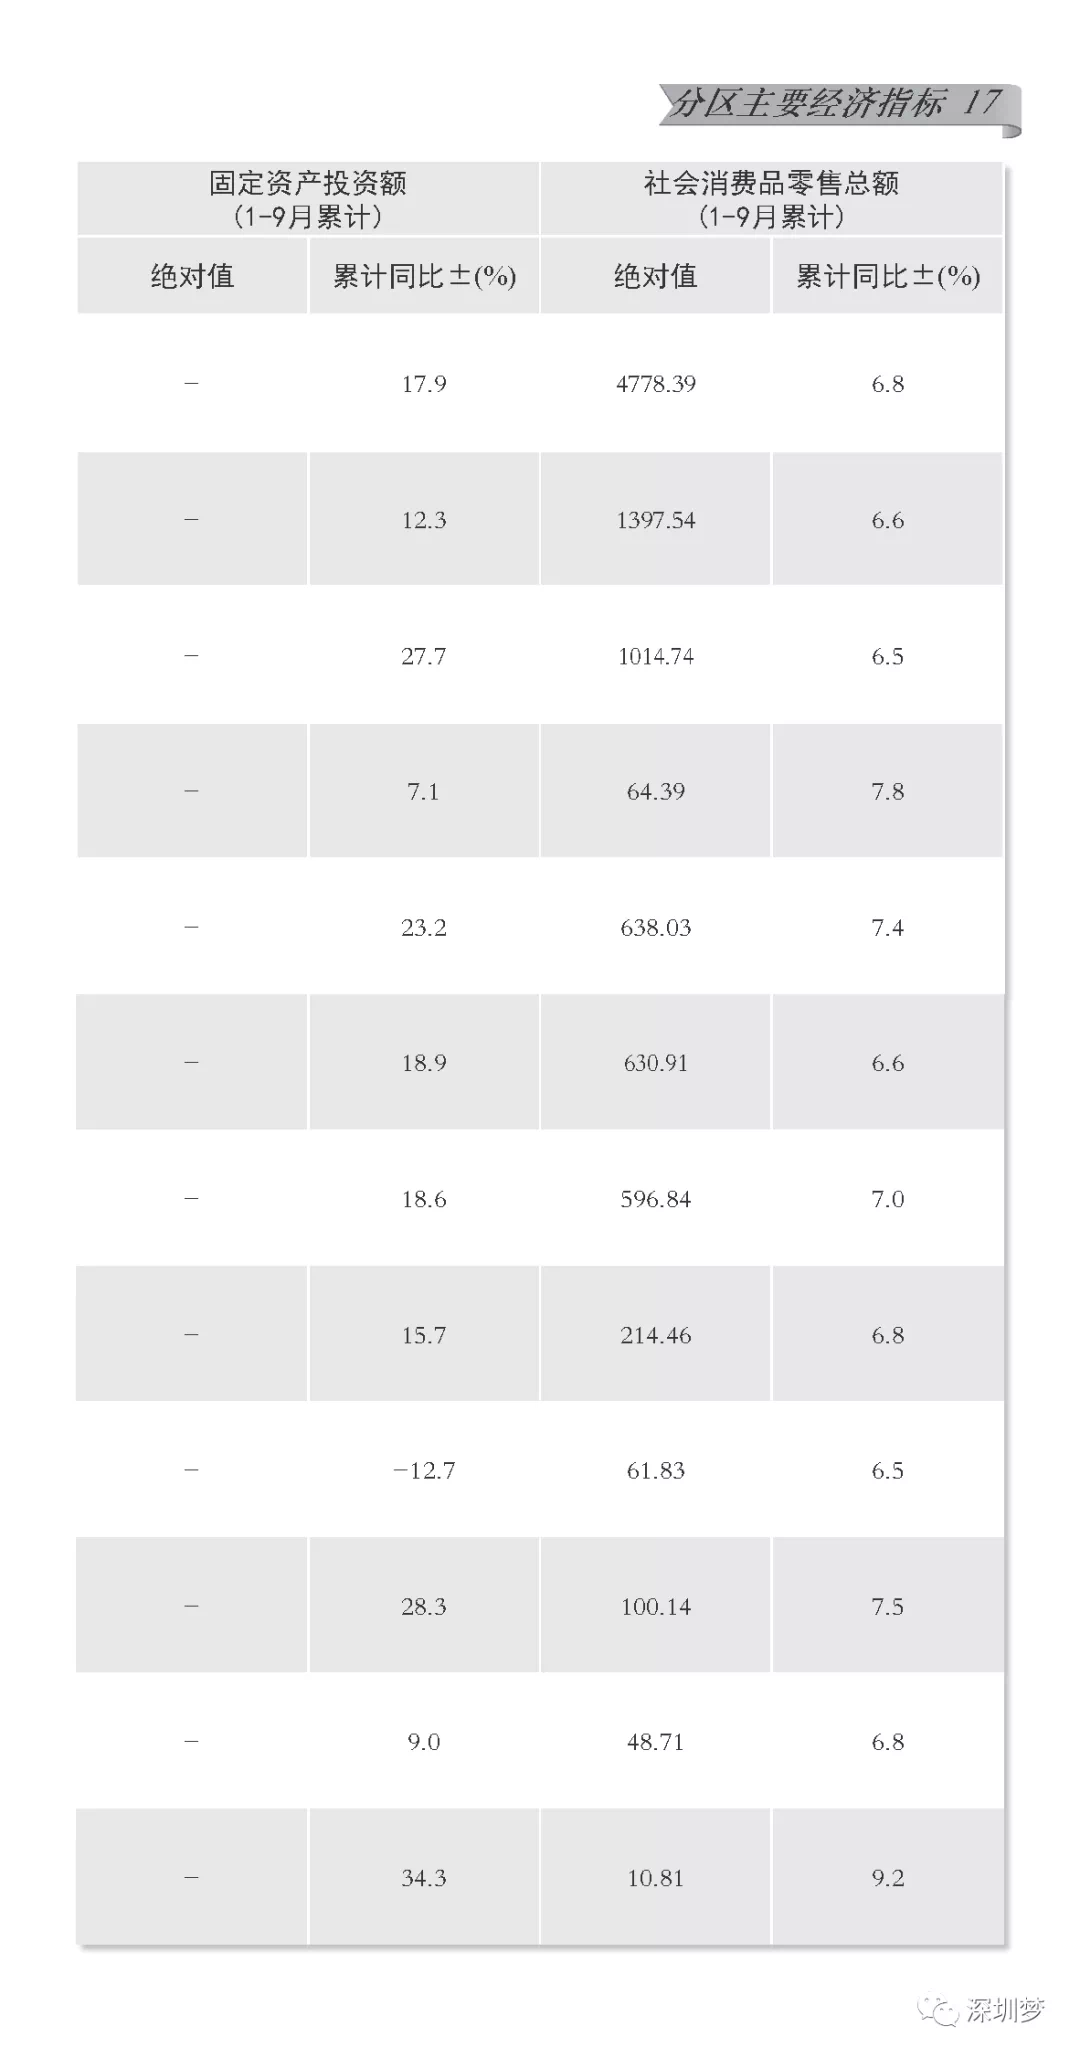This screenshot has width=1080, height=2058.
Task: Click the negative value −12.7 cell
Action: (424, 1470)
